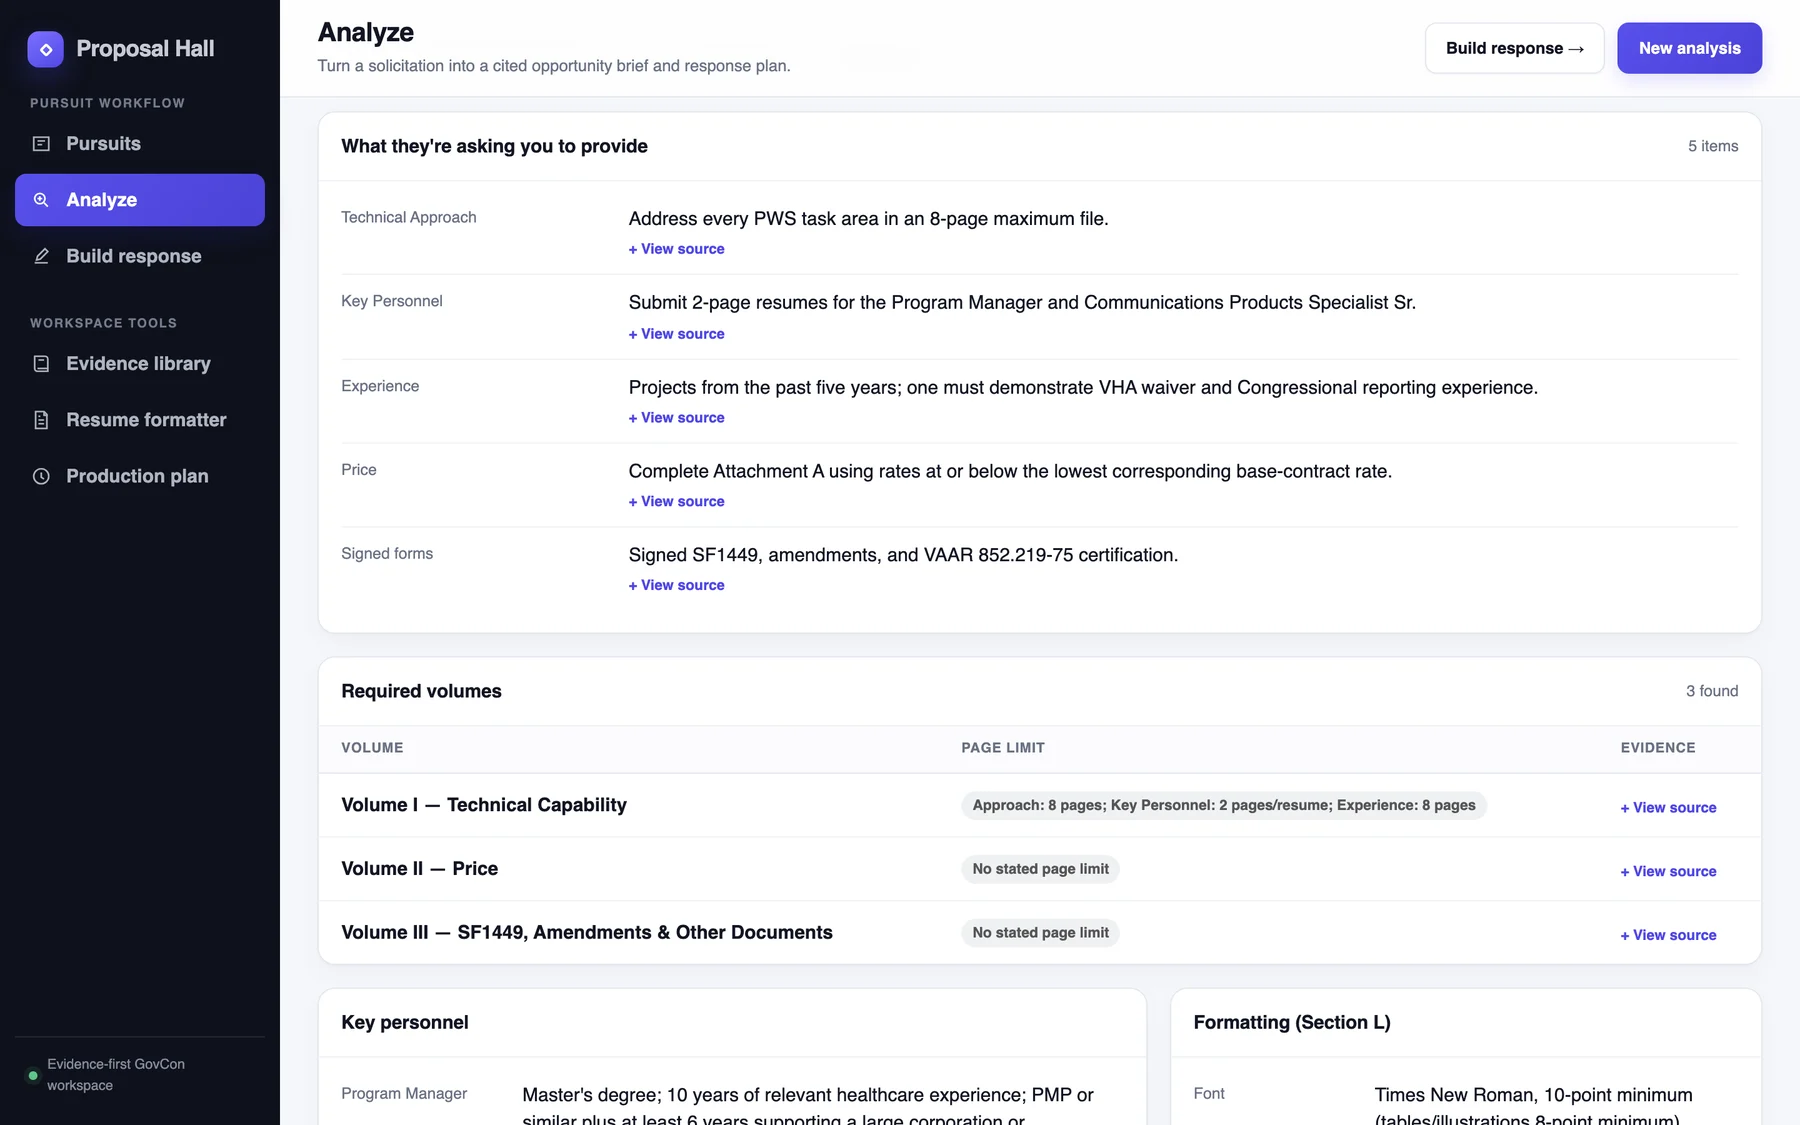
Task: Click the Proposal Hall logo icon
Action: tap(45, 49)
